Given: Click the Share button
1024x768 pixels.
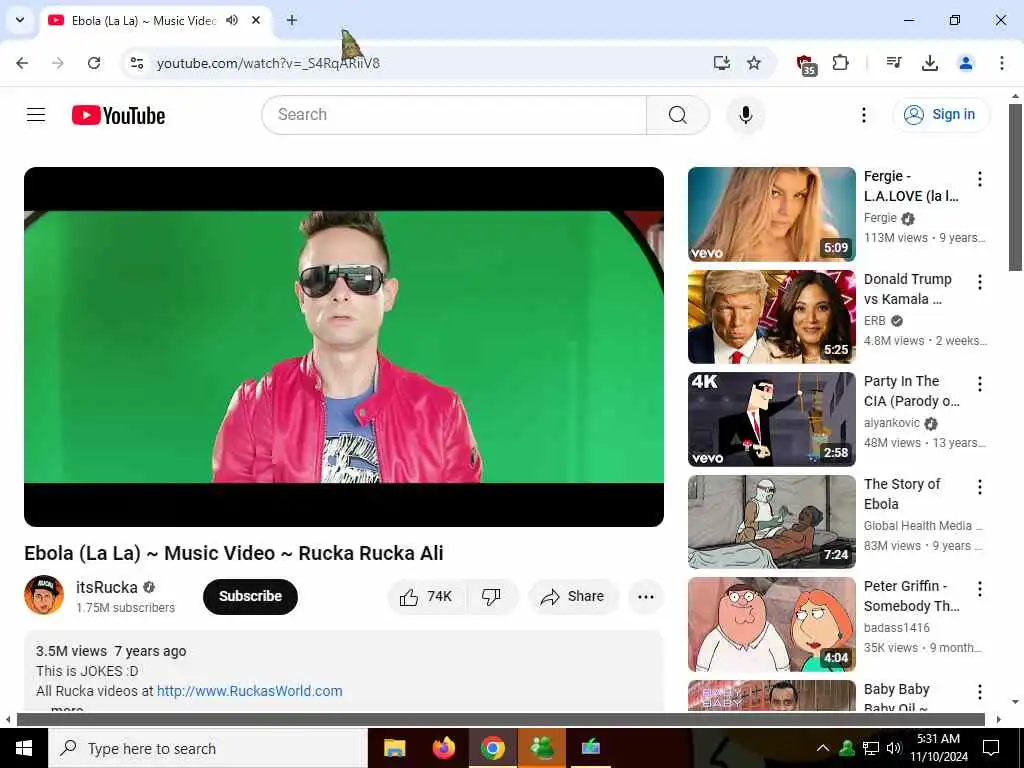Looking at the screenshot, I should (x=573, y=596).
